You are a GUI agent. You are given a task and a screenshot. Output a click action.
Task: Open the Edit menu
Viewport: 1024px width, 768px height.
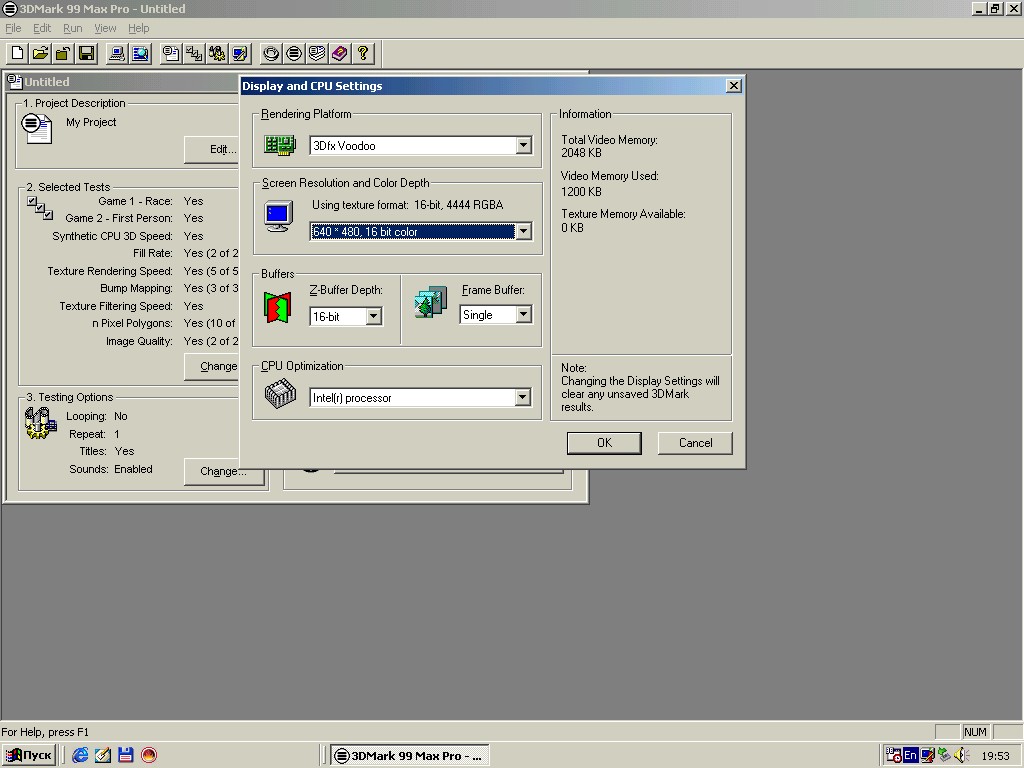click(42, 28)
